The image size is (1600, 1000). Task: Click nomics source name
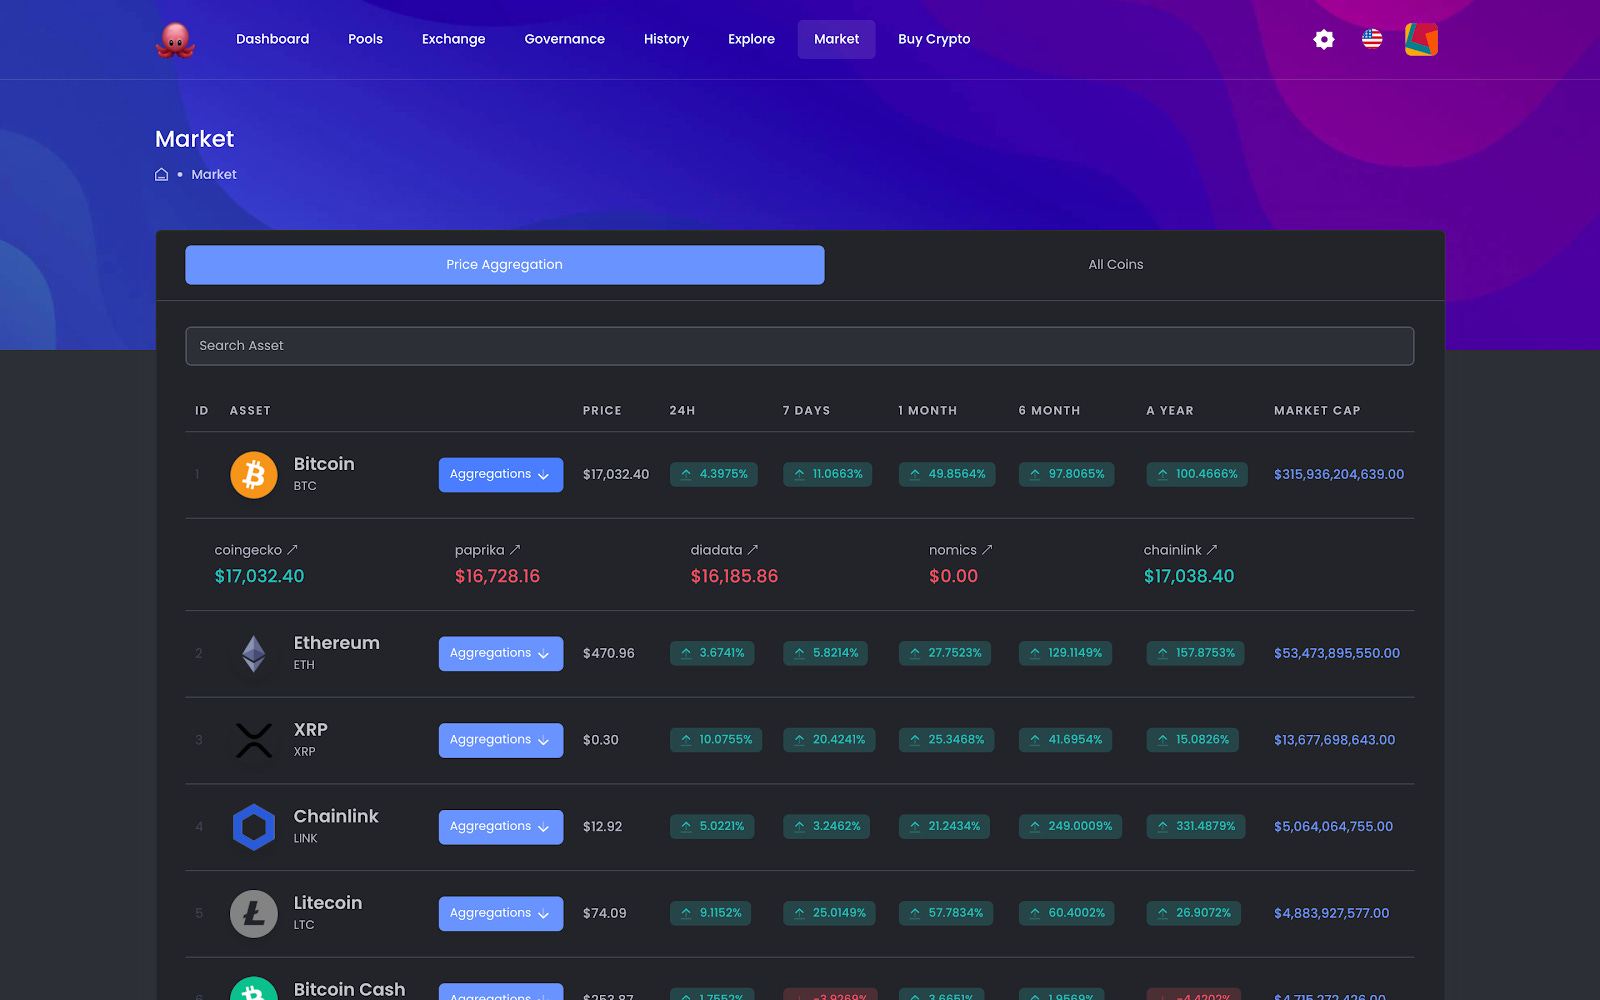pyautogui.click(x=953, y=550)
